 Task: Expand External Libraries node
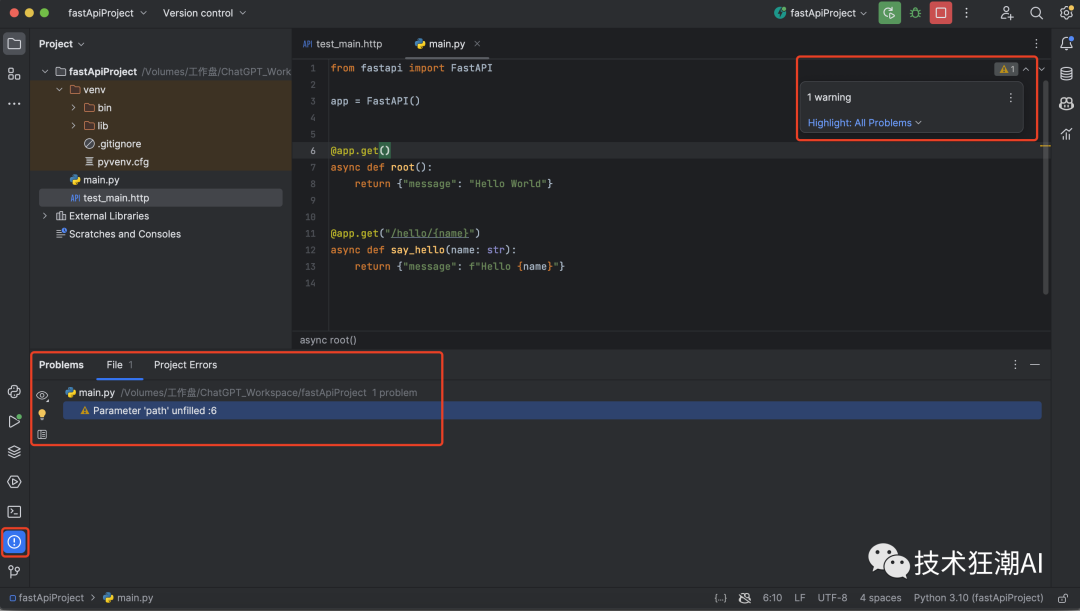45,216
